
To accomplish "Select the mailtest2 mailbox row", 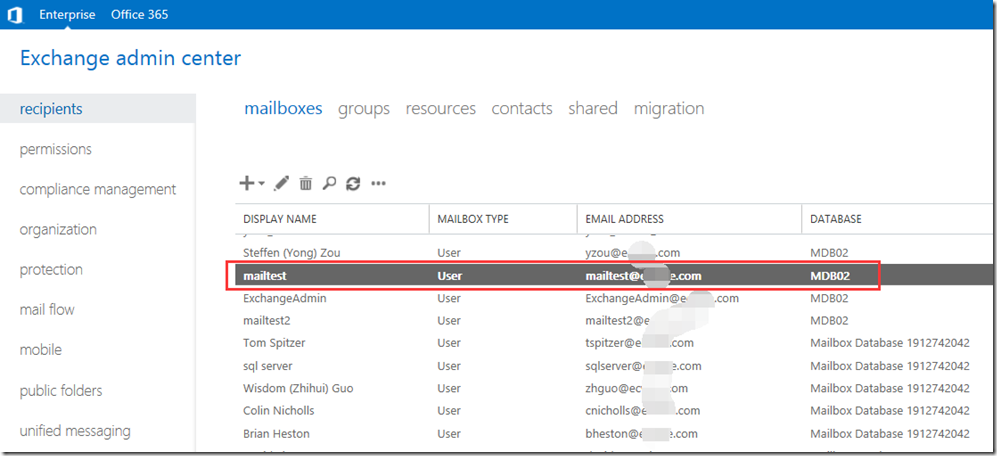I will click(613, 321).
